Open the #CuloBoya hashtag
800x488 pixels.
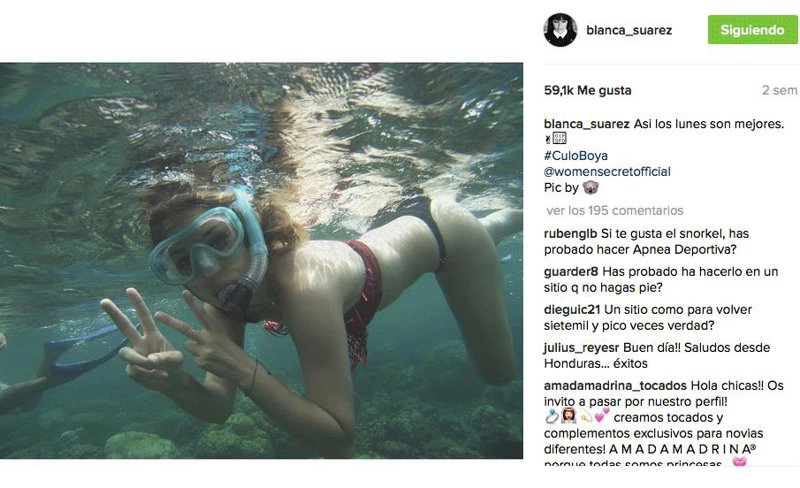pos(576,155)
